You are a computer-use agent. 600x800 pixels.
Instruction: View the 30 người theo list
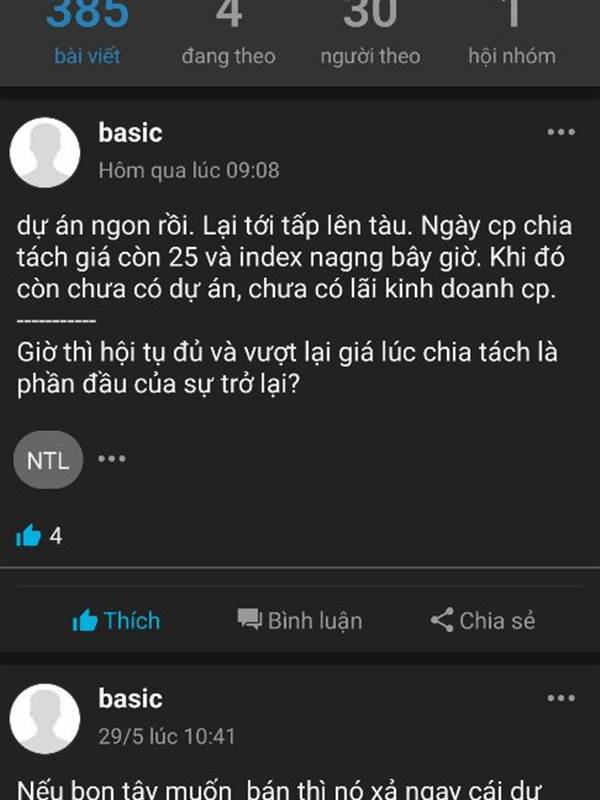[x=370, y=34]
